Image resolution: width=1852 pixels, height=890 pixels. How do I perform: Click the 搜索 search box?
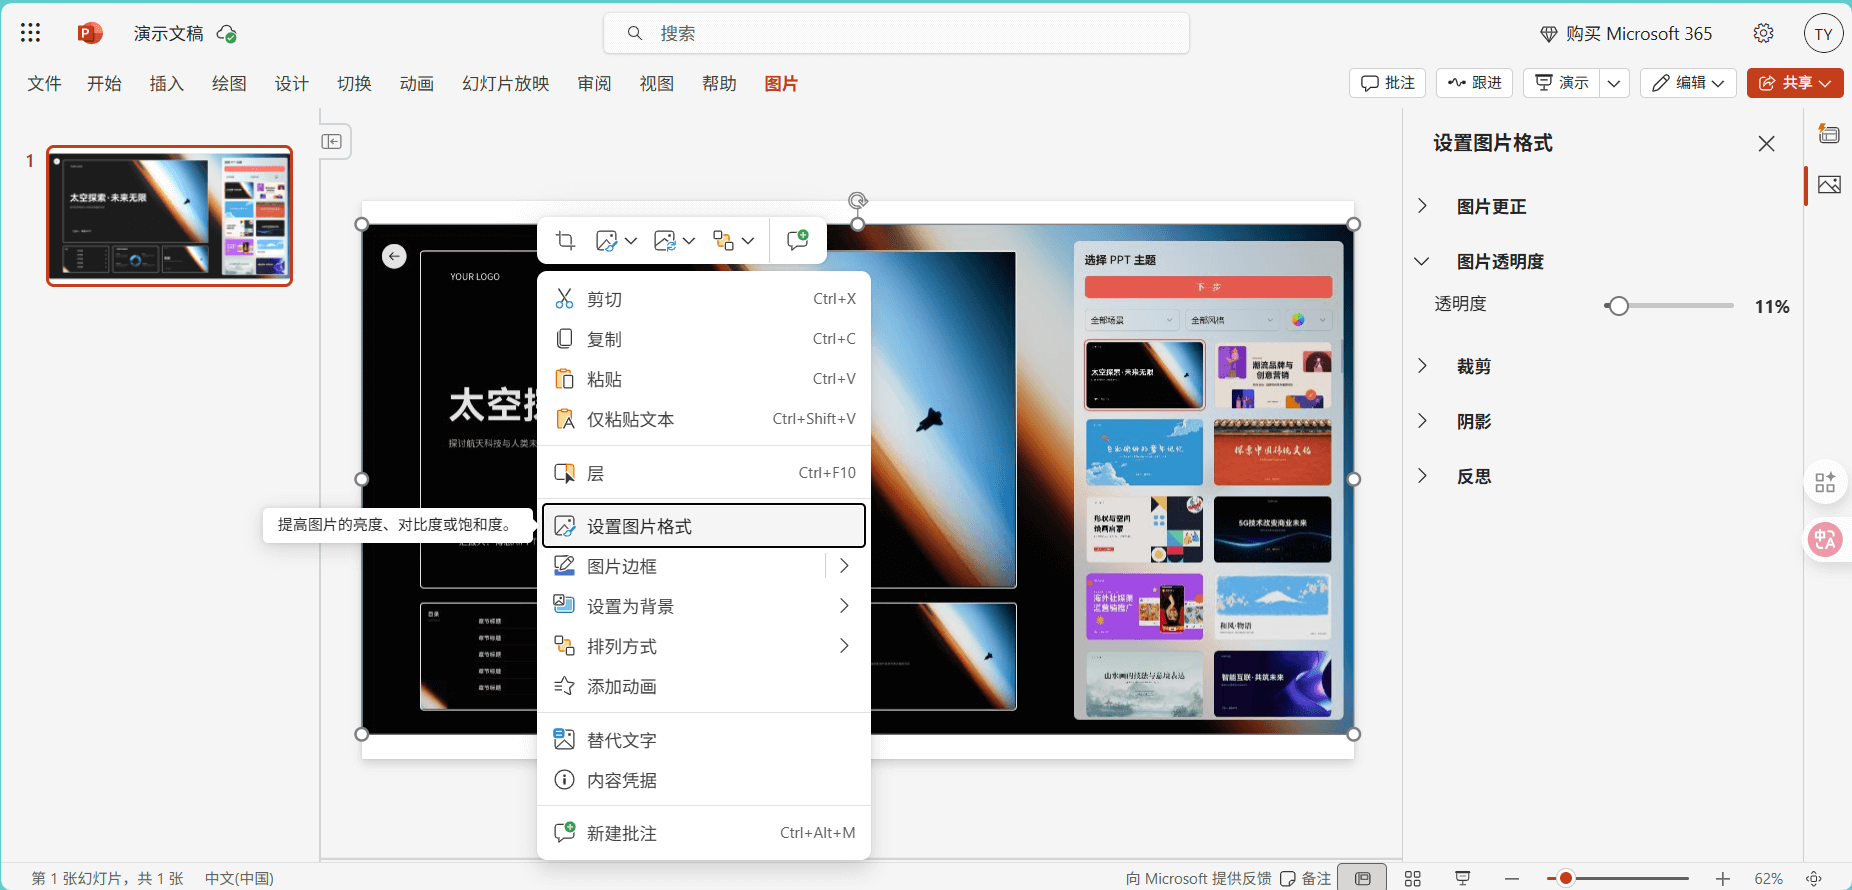896,33
